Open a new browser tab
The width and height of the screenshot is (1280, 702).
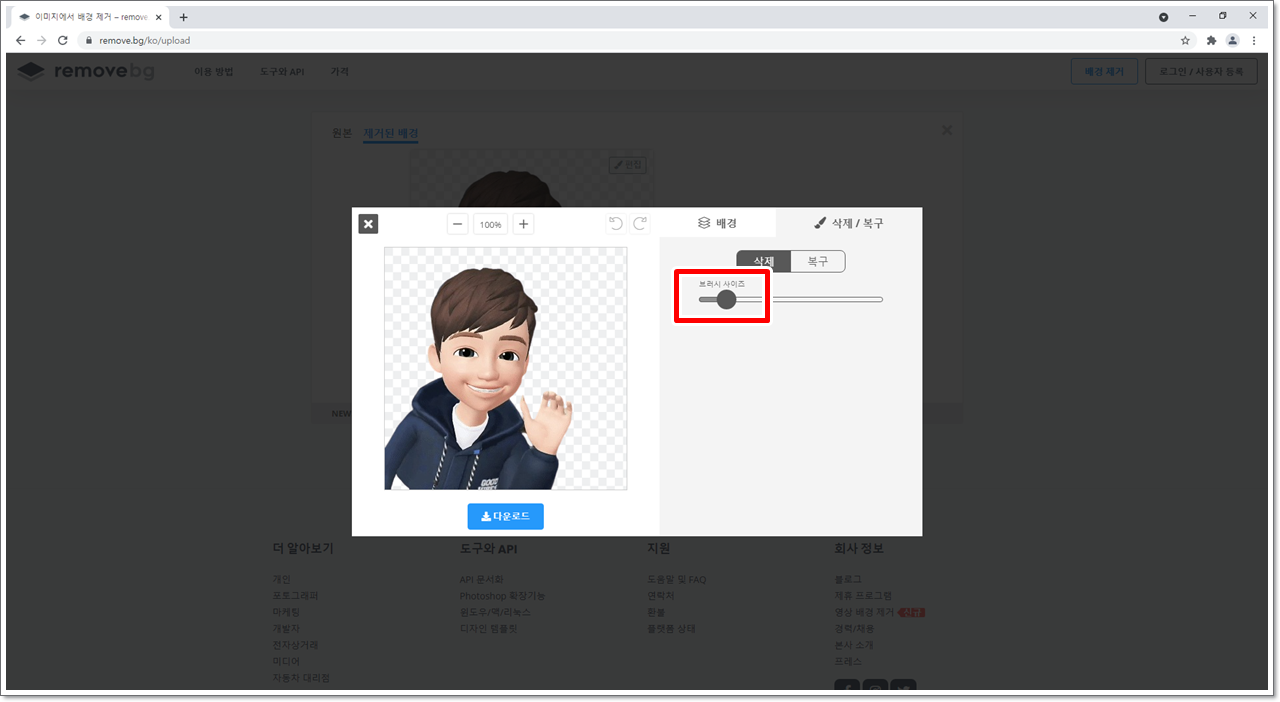click(x=183, y=17)
